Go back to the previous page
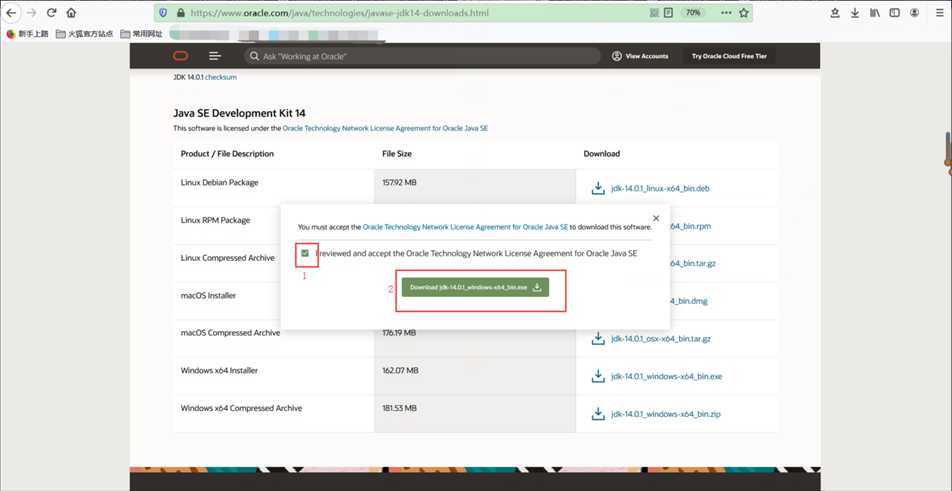952x491 pixels. 11,13
